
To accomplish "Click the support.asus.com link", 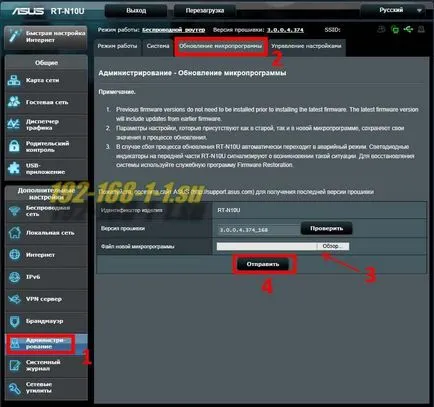I will pos(222,192).
